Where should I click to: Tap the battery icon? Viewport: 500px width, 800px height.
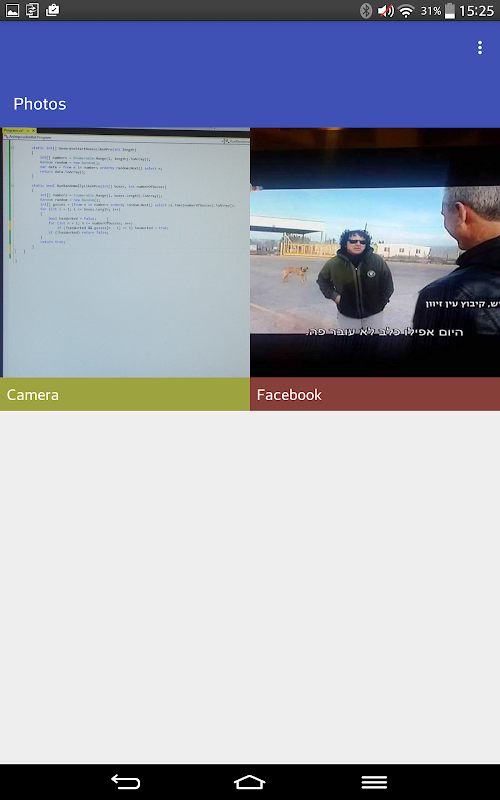(x=449, y=11)
